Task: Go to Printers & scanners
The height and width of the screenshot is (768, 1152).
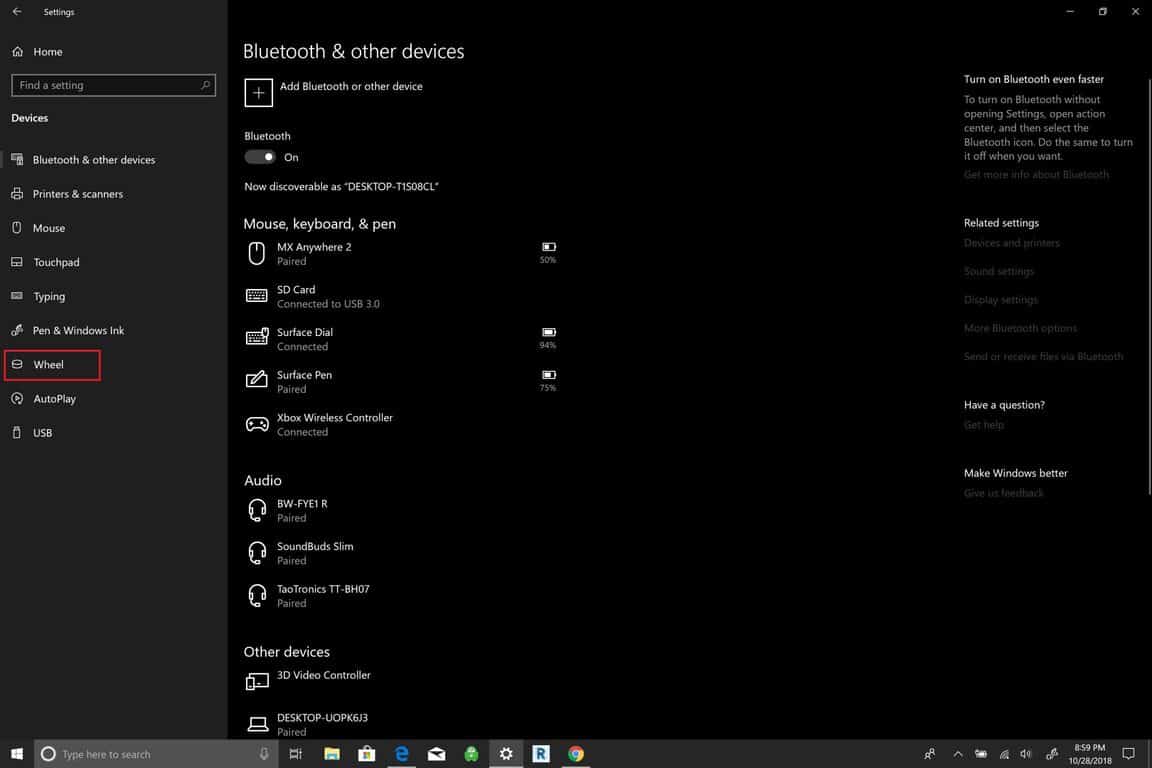Action: click(x=77, y=194)
